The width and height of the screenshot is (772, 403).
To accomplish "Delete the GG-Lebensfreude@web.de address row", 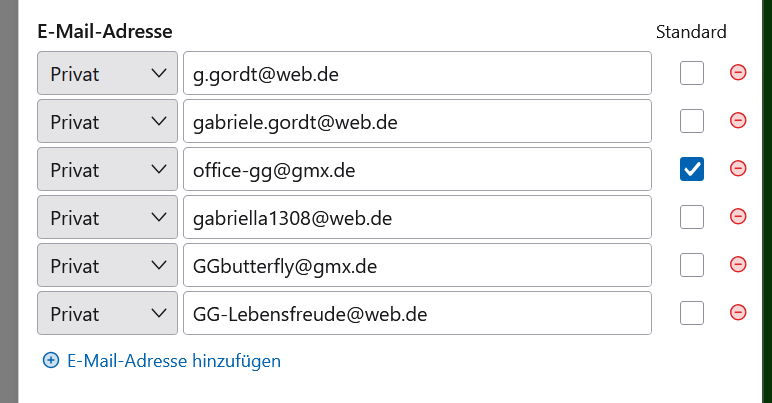I will pyautogui.click(x=738, y=312).
